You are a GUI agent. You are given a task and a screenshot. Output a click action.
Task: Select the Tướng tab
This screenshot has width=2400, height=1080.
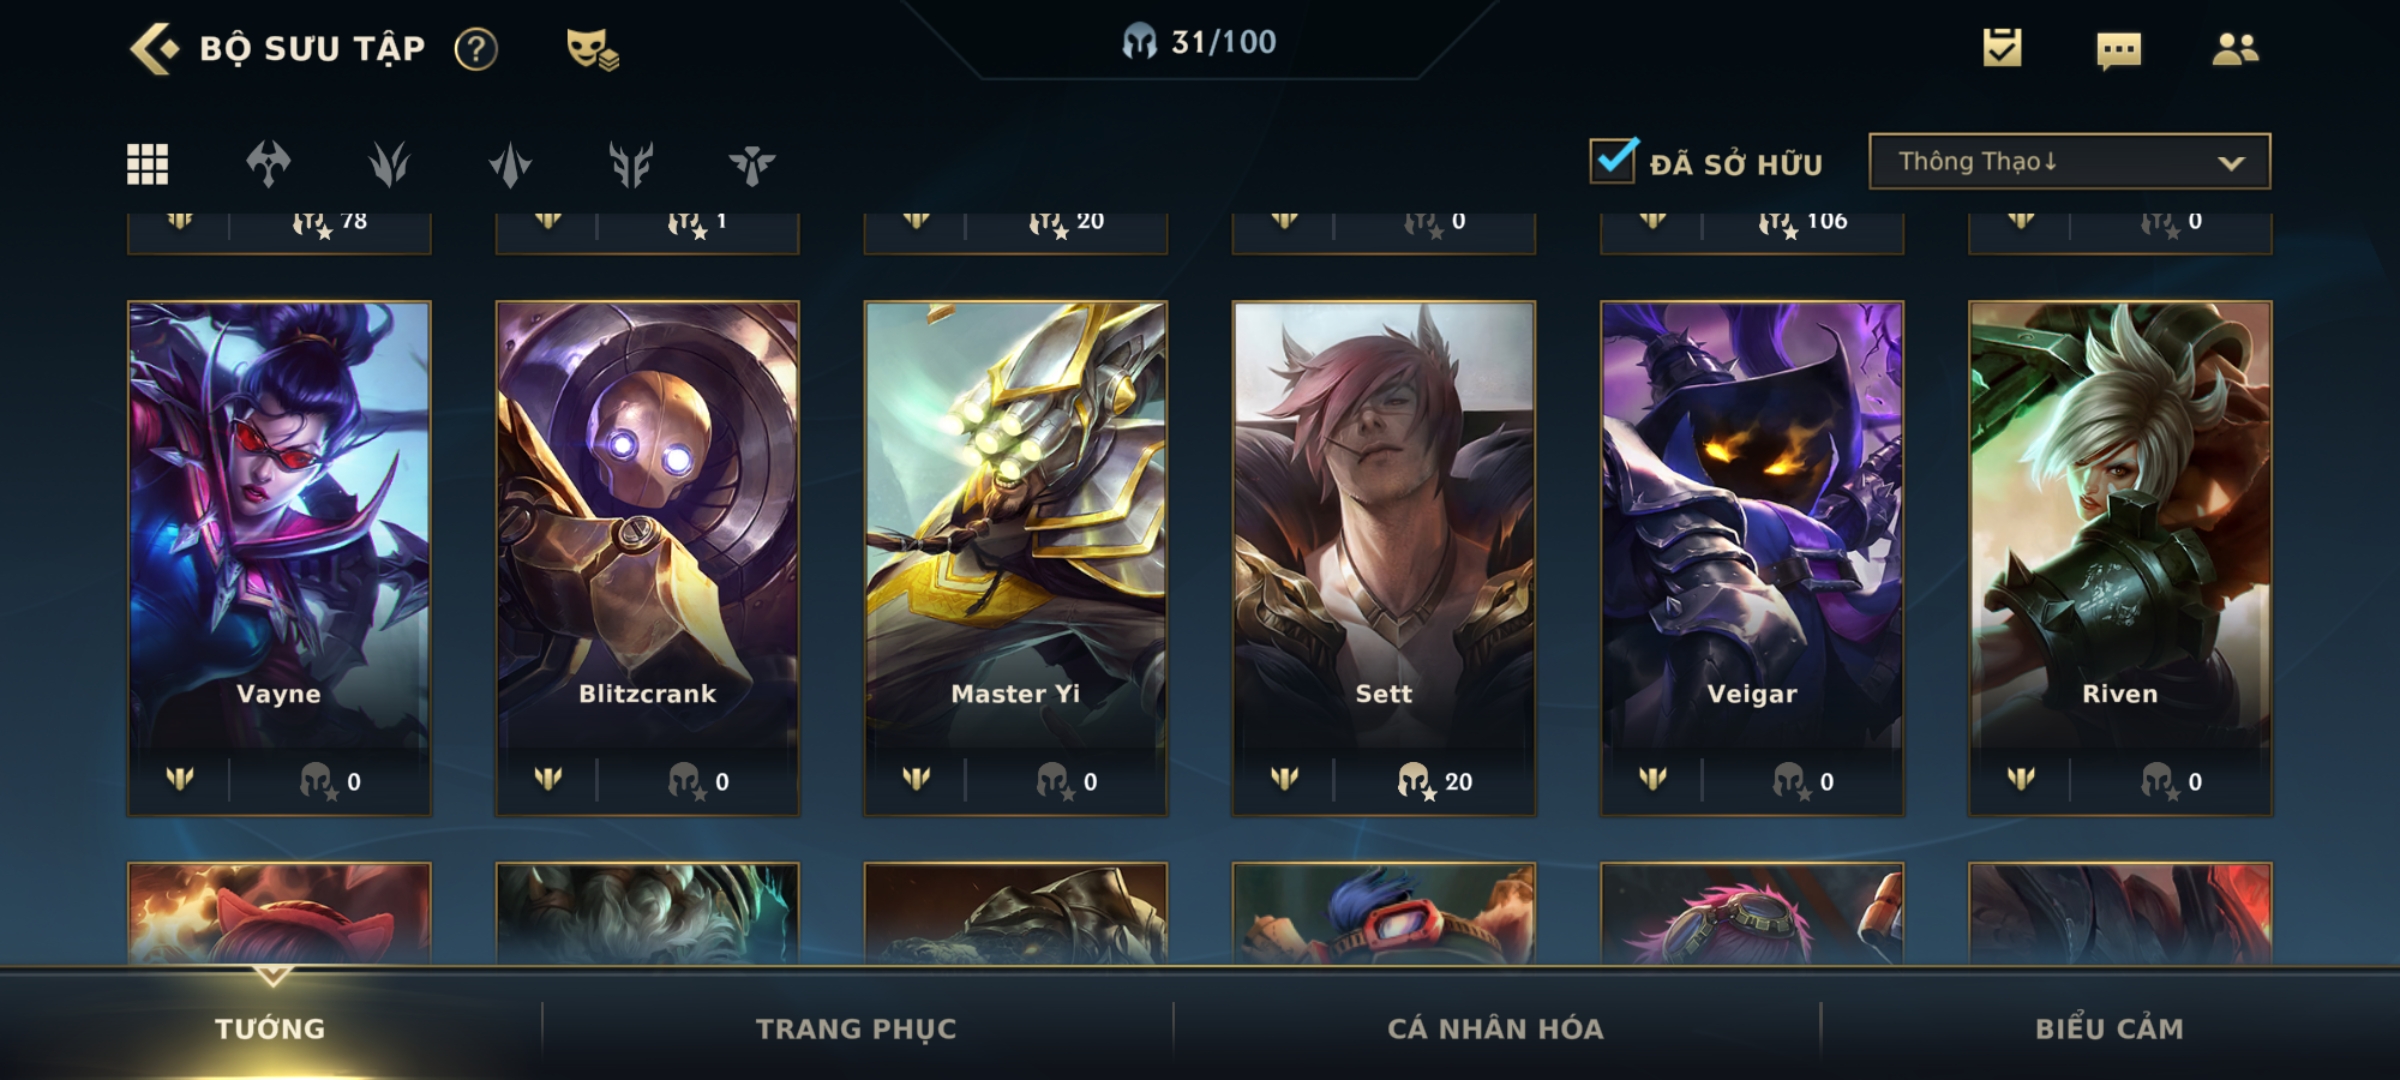[x=270, y=1028]
